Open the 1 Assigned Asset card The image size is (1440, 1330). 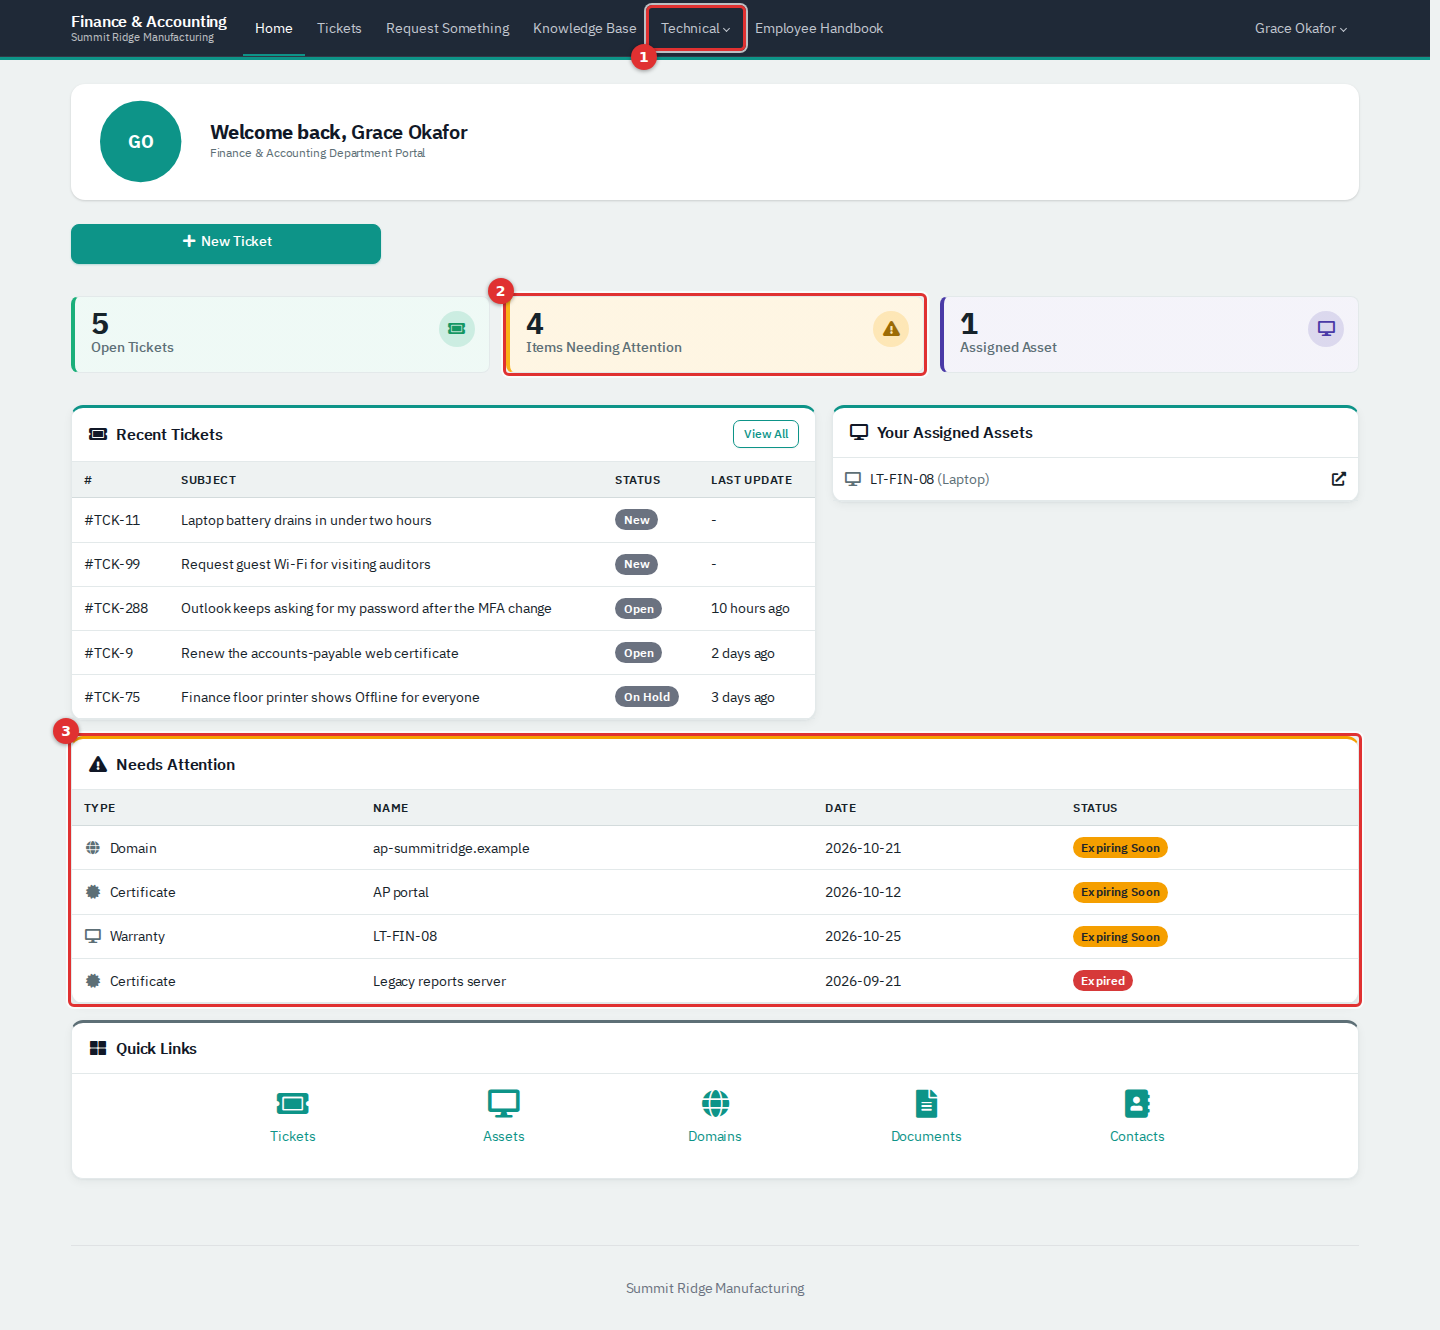coord(1149,334)
